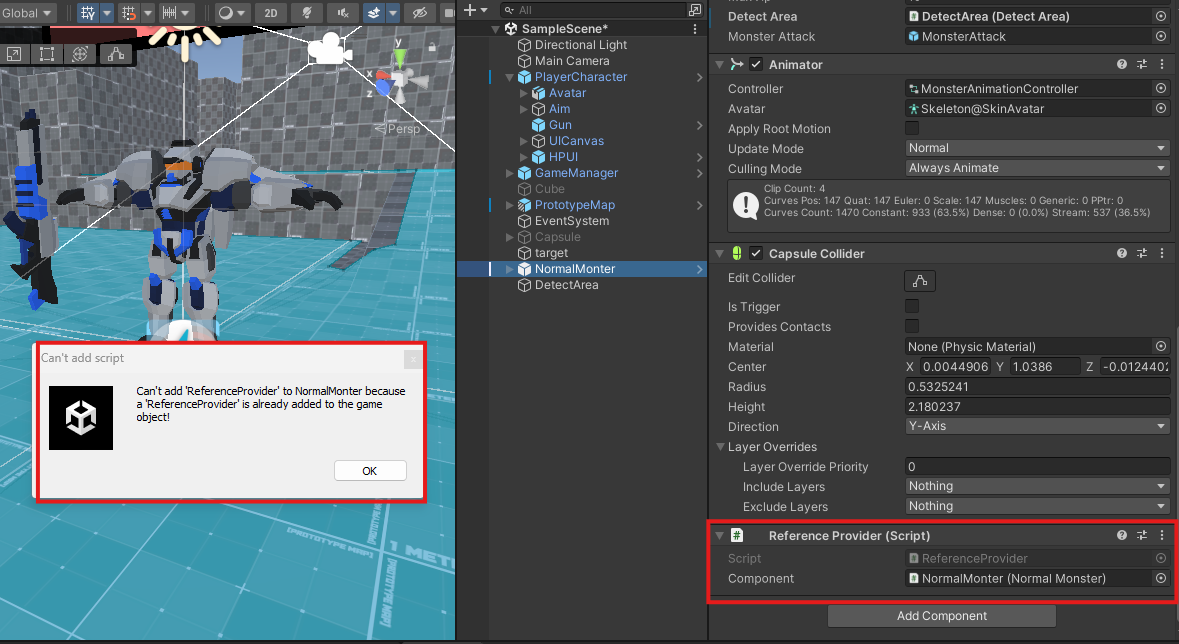Click the Hierarchy plus create button
The height and width of the screenshot is (644, 1179).
point(475,10)
